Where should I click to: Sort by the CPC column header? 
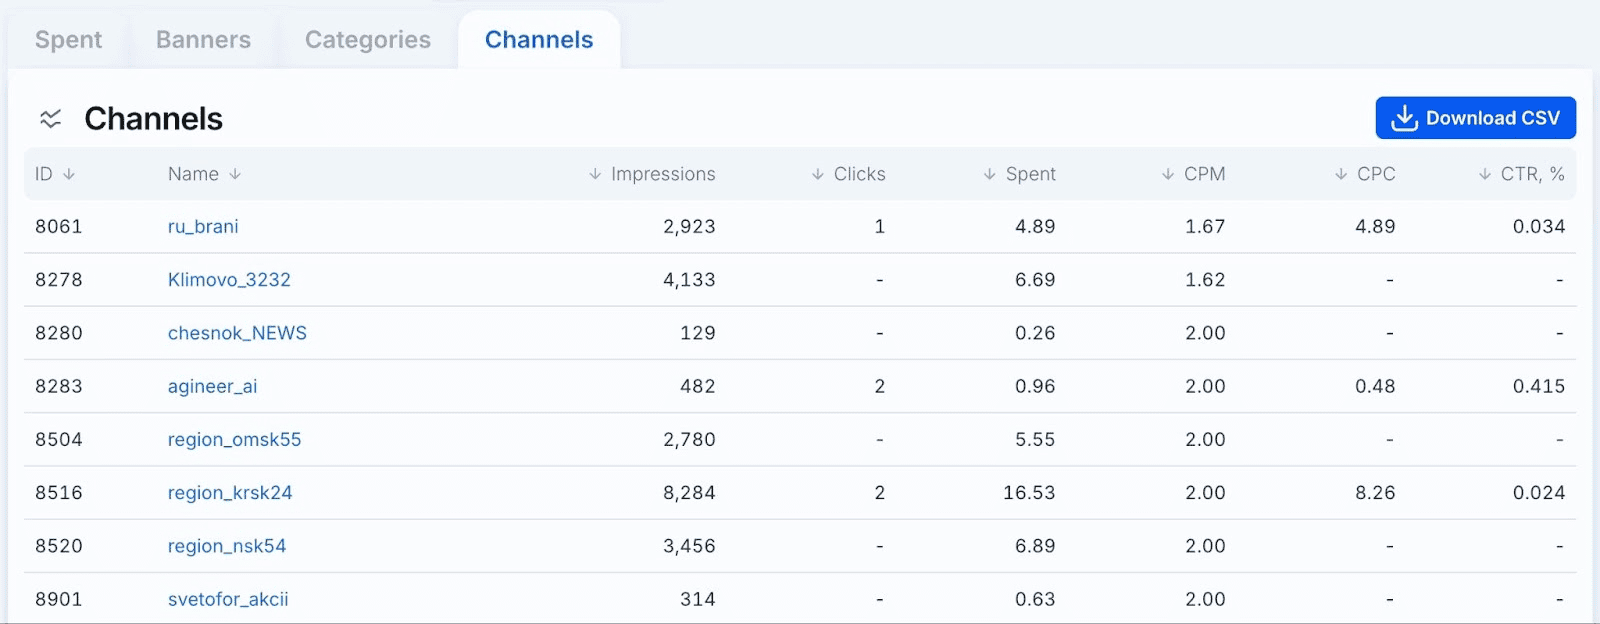point(1365,174)
